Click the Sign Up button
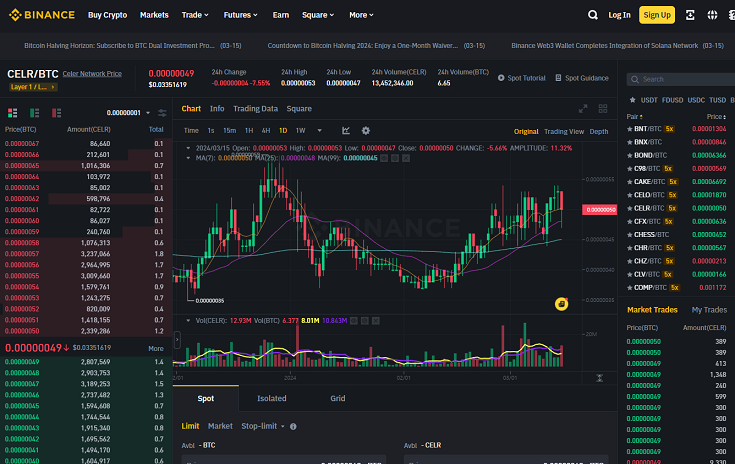The width and height of the screenshot is (735, 464). click(x=657, y=15)
